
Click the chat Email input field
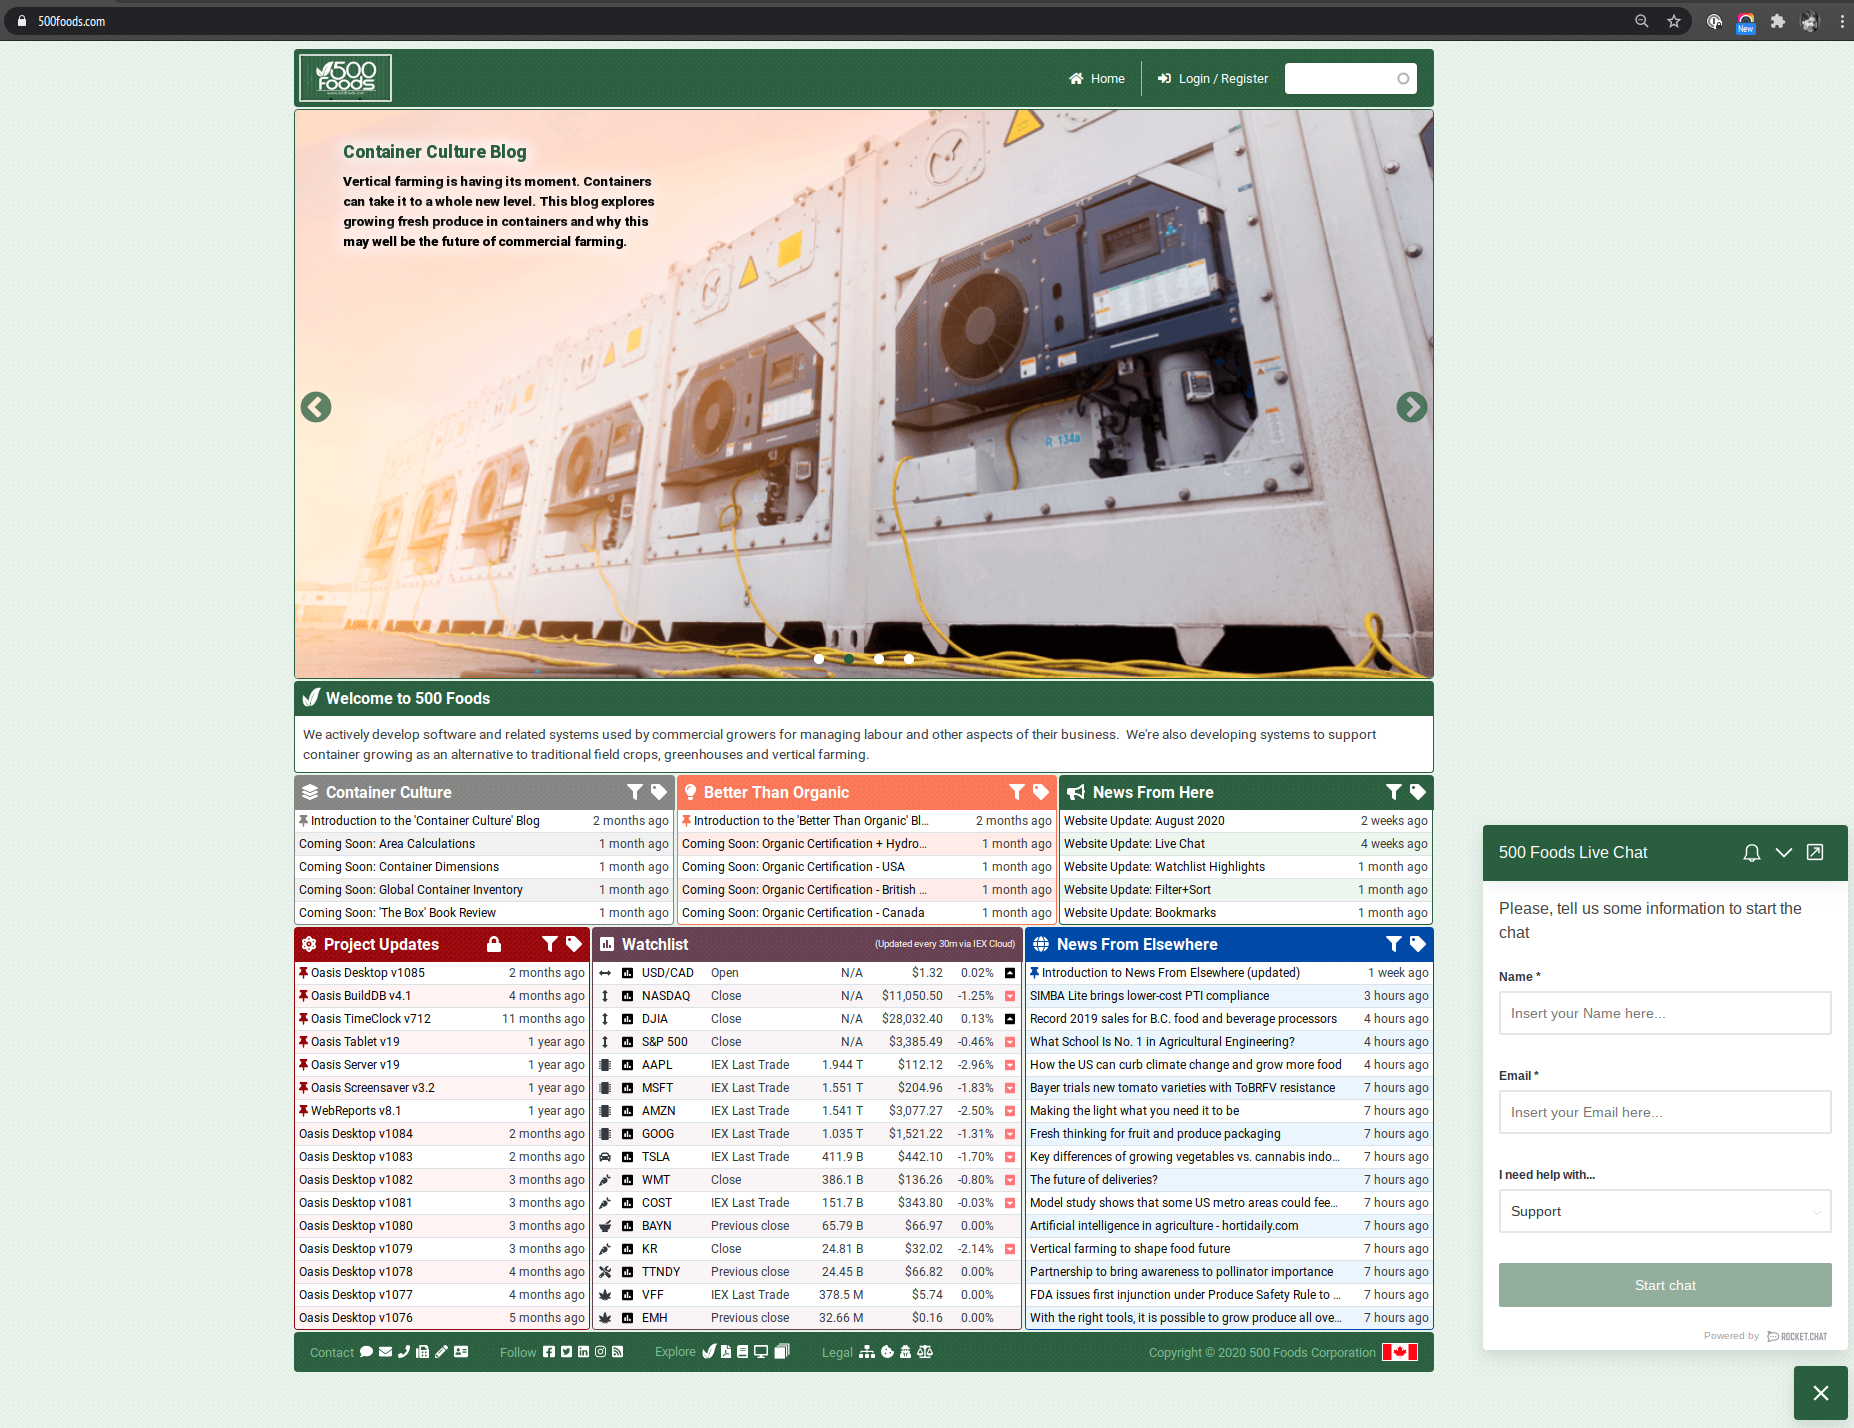pyautogui.click(x=1665, y=1112)
